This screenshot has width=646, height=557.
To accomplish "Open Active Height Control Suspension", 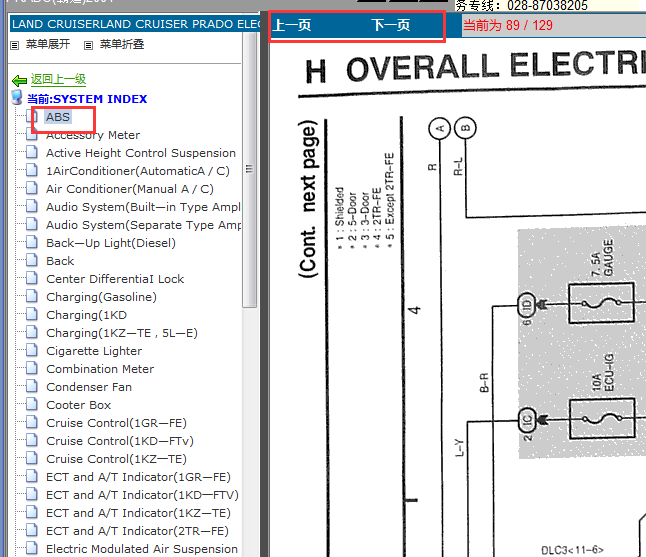I will (141, 153).
